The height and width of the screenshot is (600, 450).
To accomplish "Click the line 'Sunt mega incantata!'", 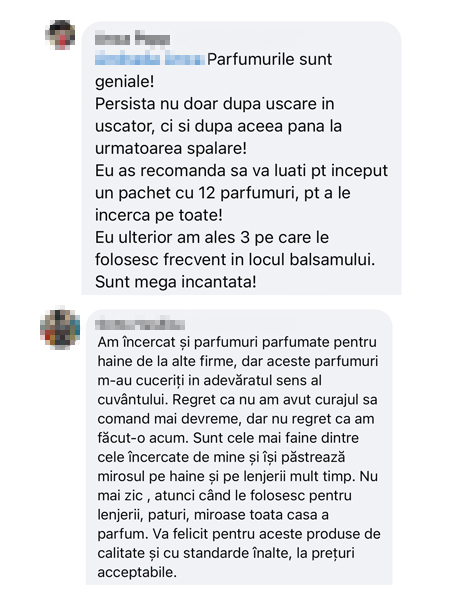I will tap(176, 282).
